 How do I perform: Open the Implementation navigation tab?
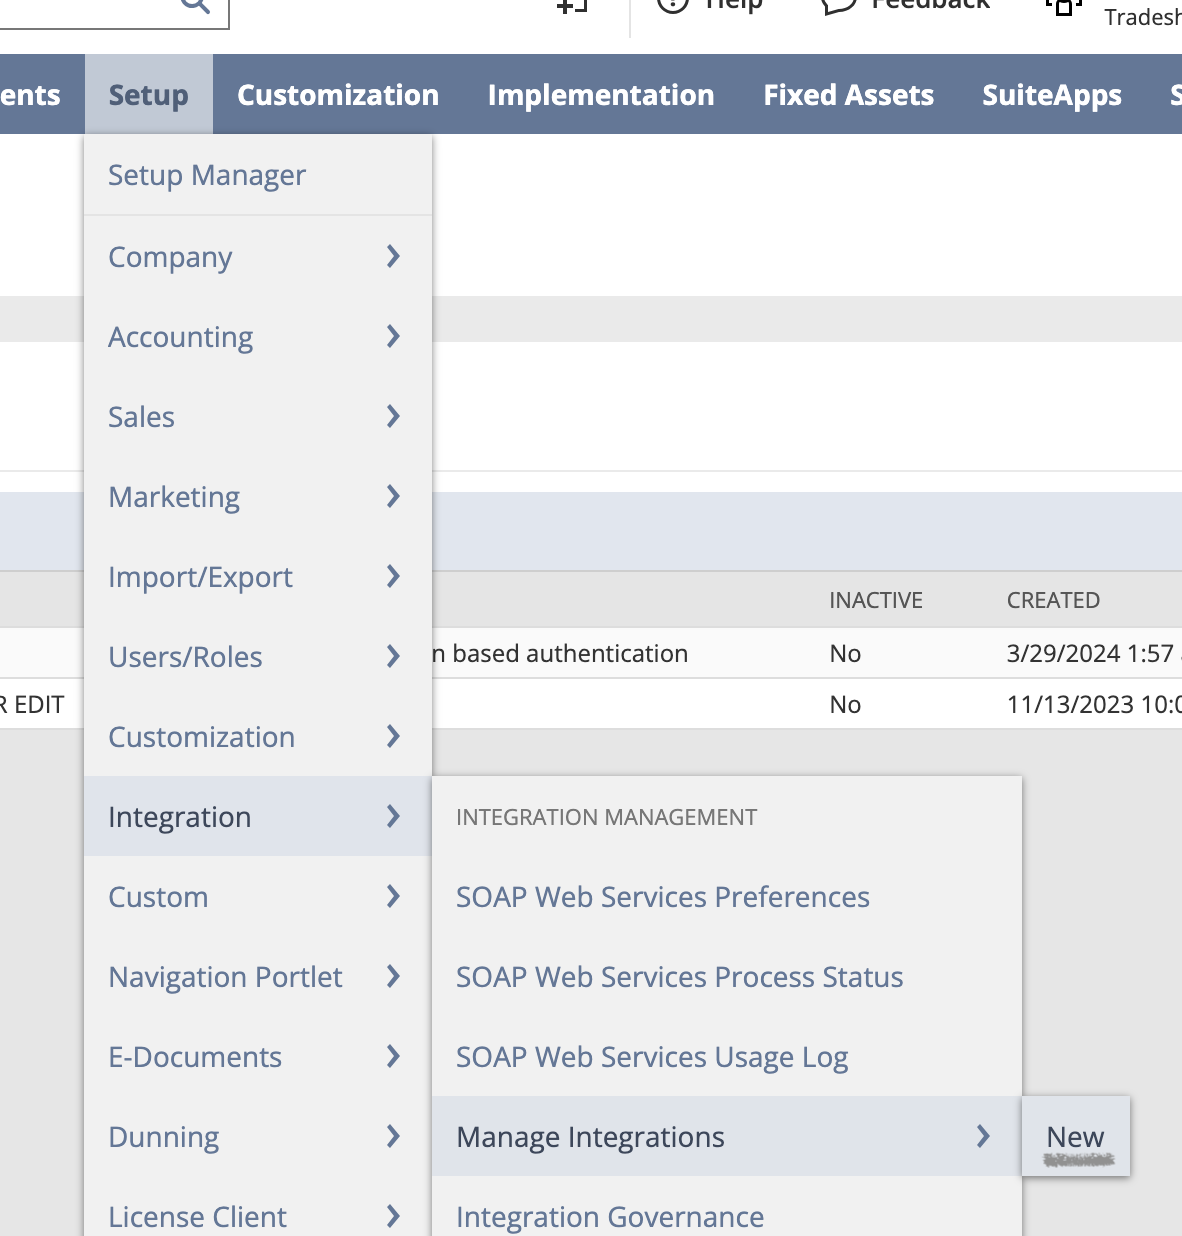(x=601, y=95)
